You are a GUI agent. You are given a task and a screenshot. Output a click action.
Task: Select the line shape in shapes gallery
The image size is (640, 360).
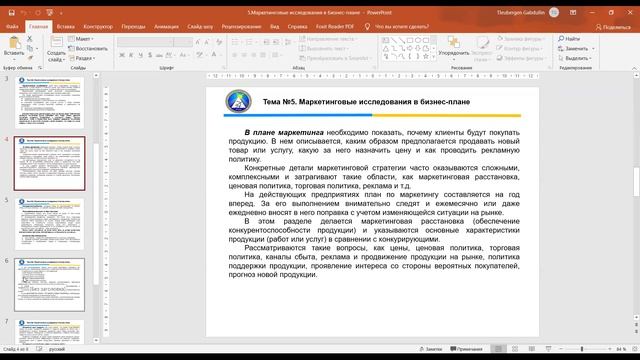(x=394, y=40)
